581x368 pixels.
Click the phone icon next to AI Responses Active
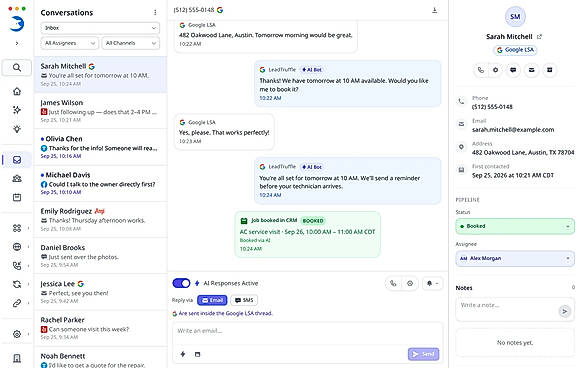coord(393,284)
